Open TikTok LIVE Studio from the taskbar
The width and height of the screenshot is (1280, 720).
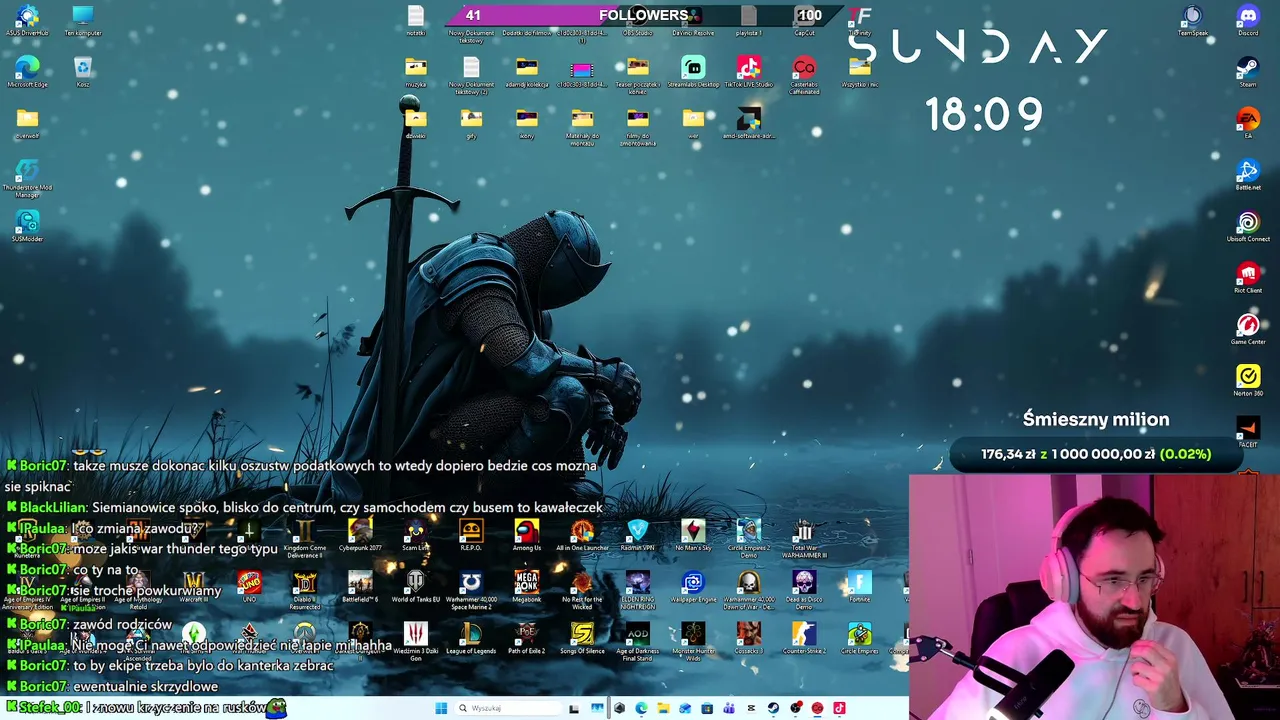839,708
